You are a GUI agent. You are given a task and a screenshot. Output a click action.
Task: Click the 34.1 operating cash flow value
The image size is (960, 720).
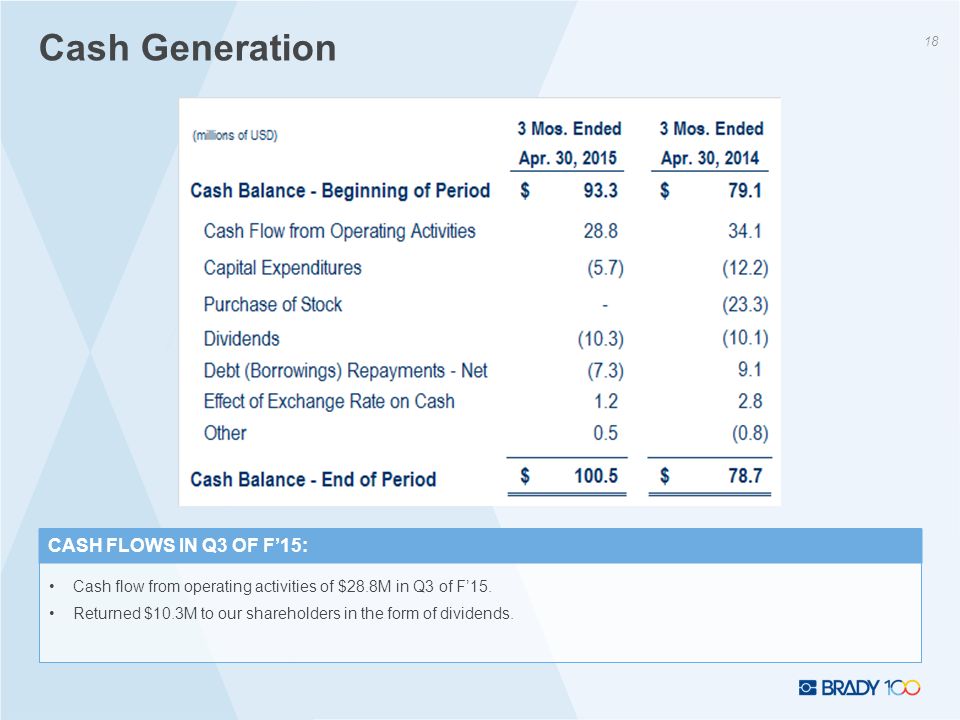point(744,231)
